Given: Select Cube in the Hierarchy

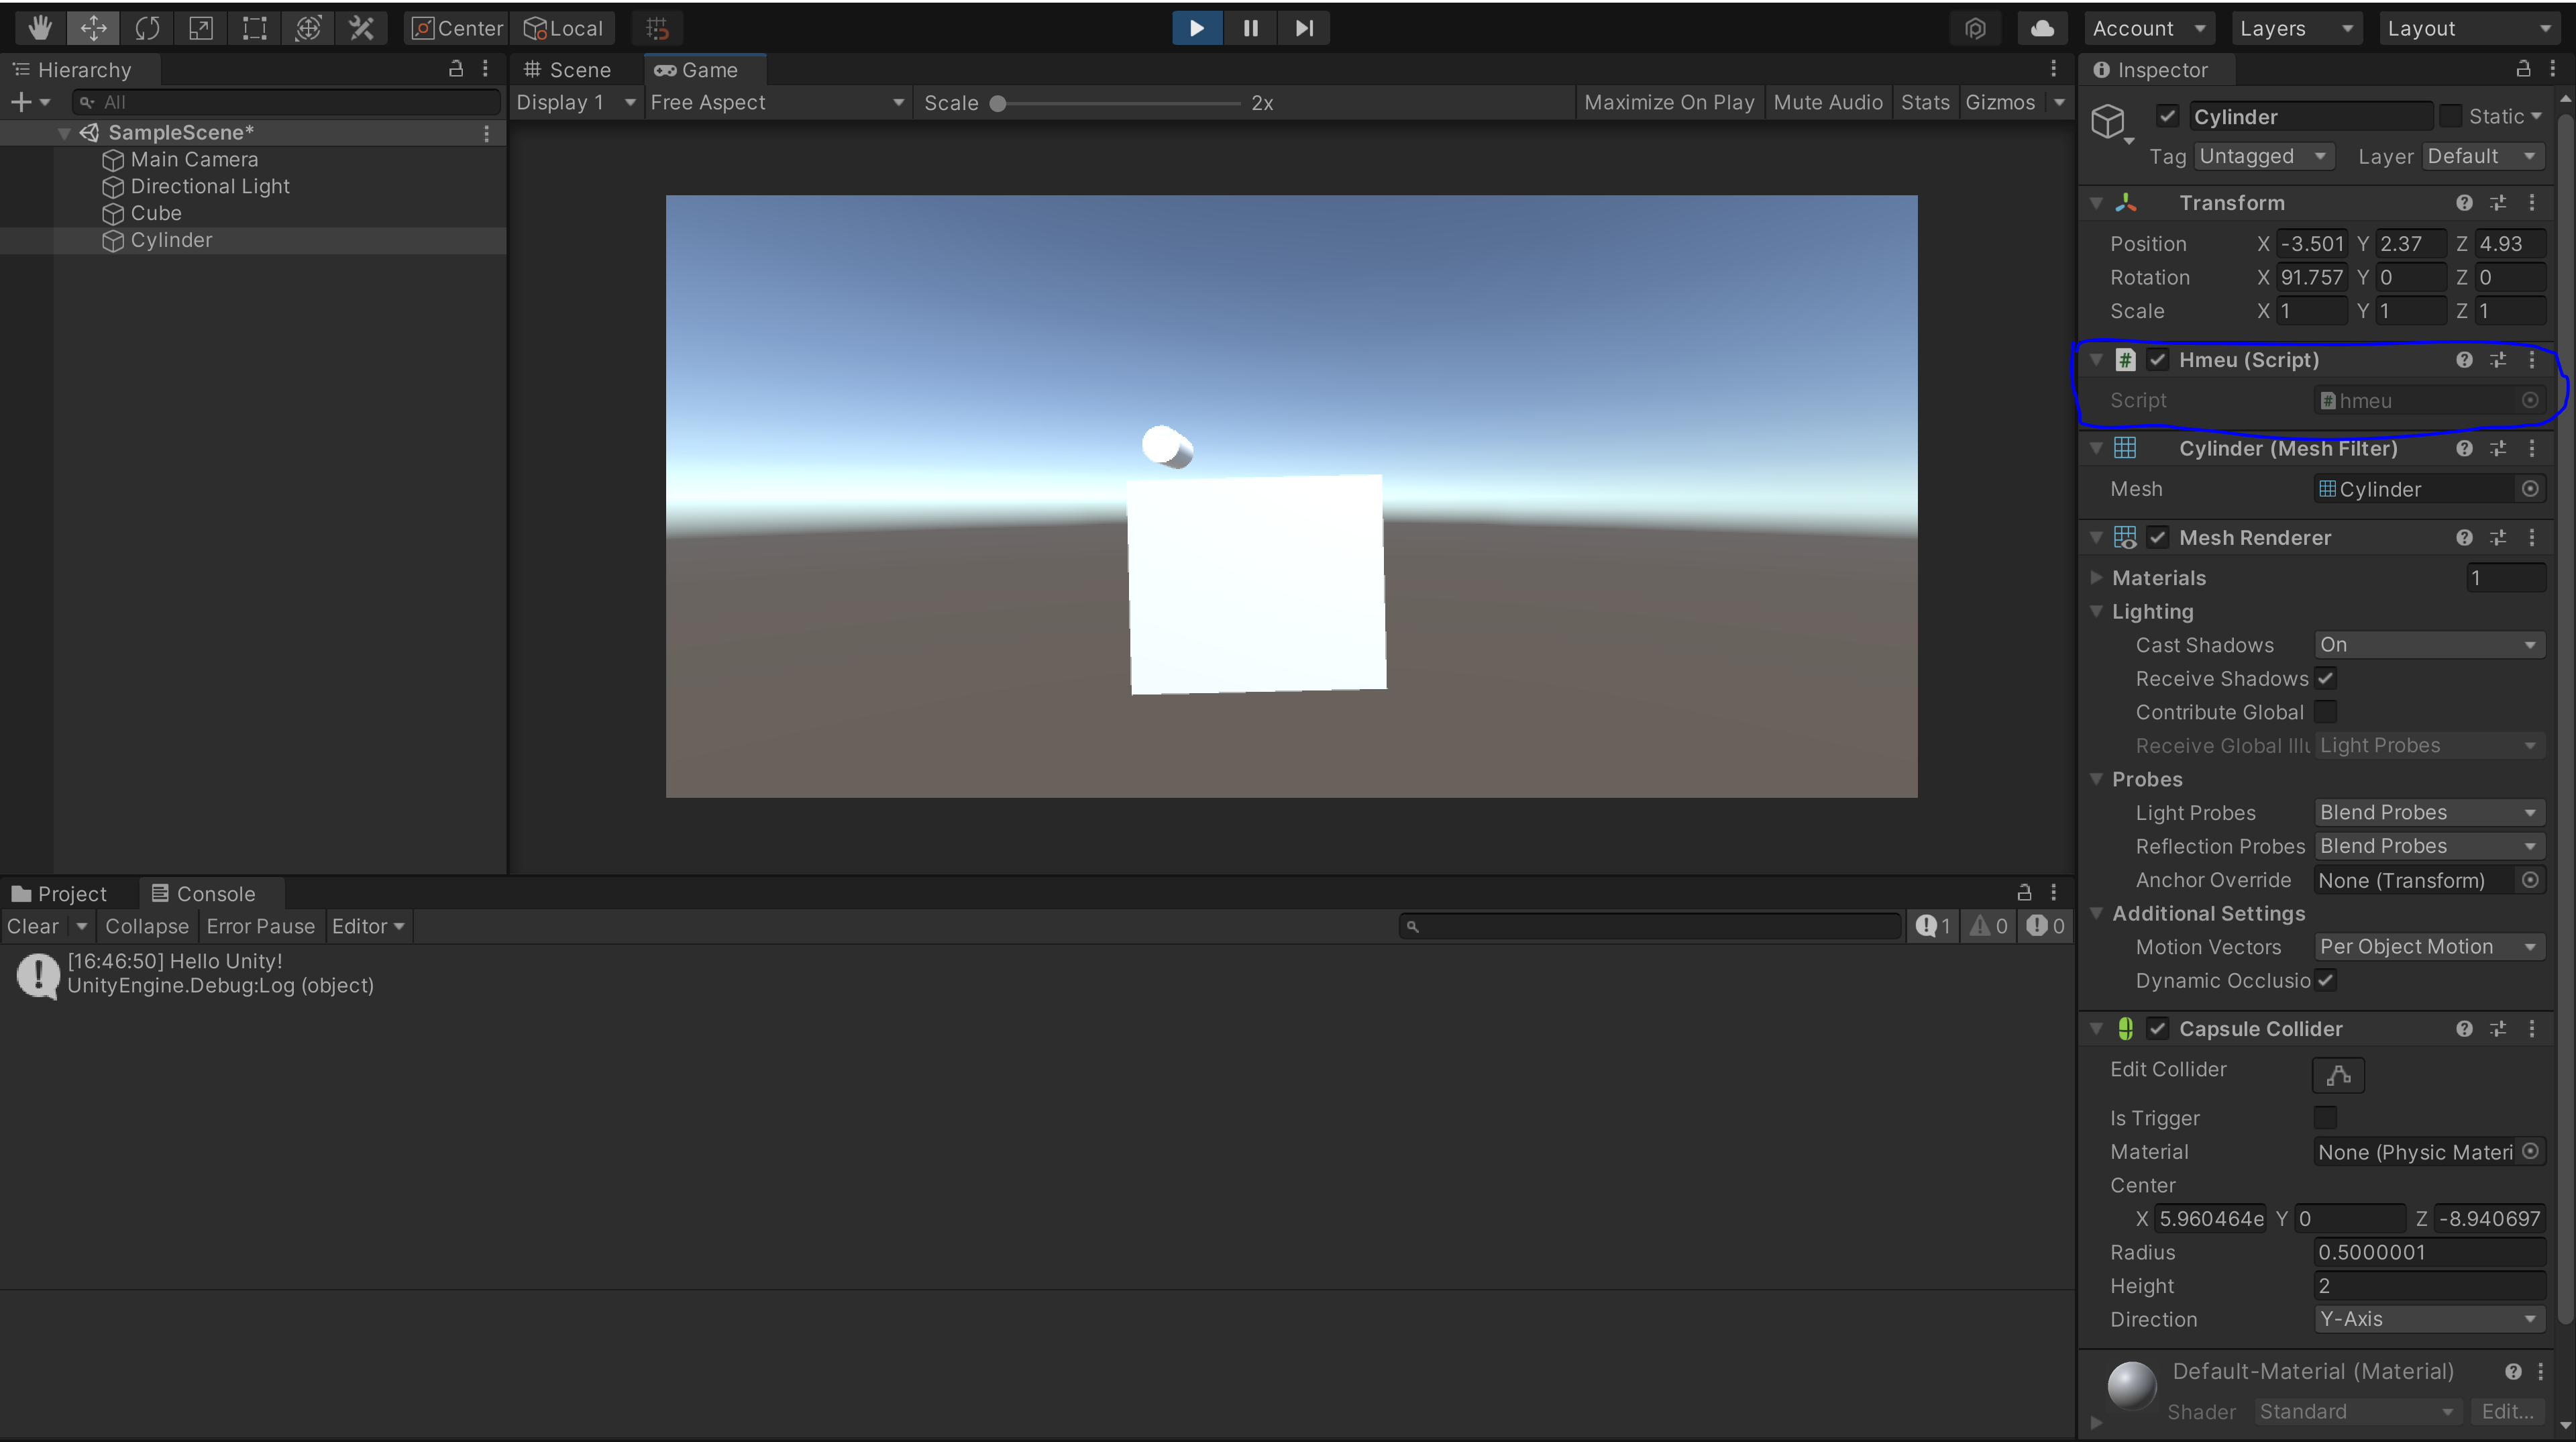Looking at the screenshot, I should 156,213.
